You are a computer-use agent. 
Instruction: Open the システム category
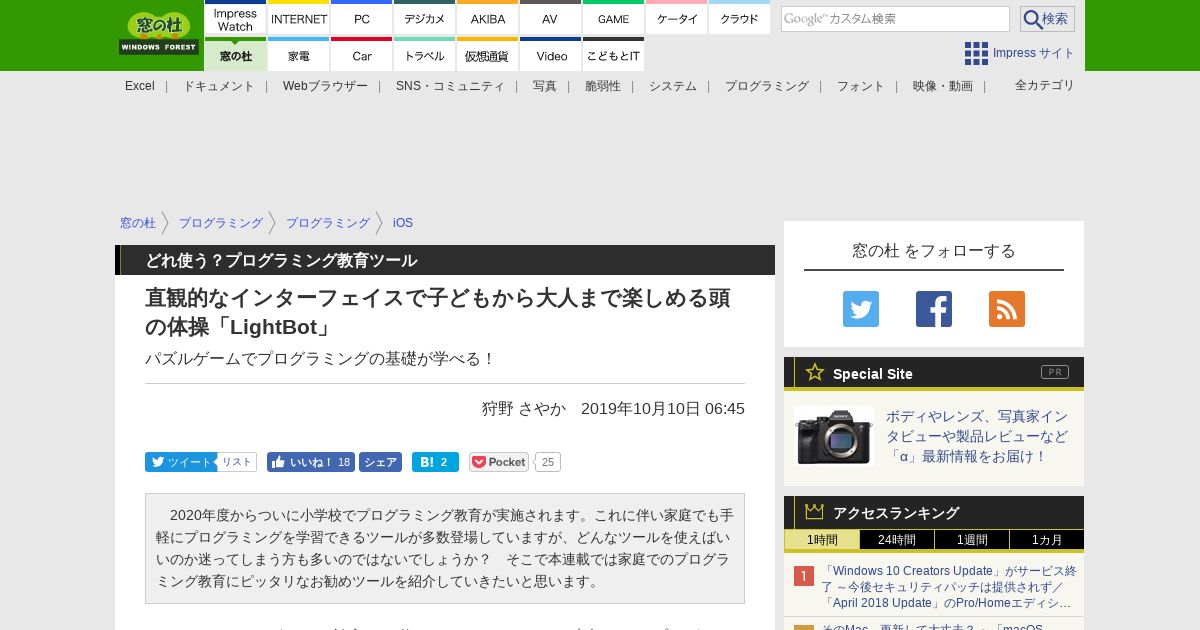tap(673, 86)
